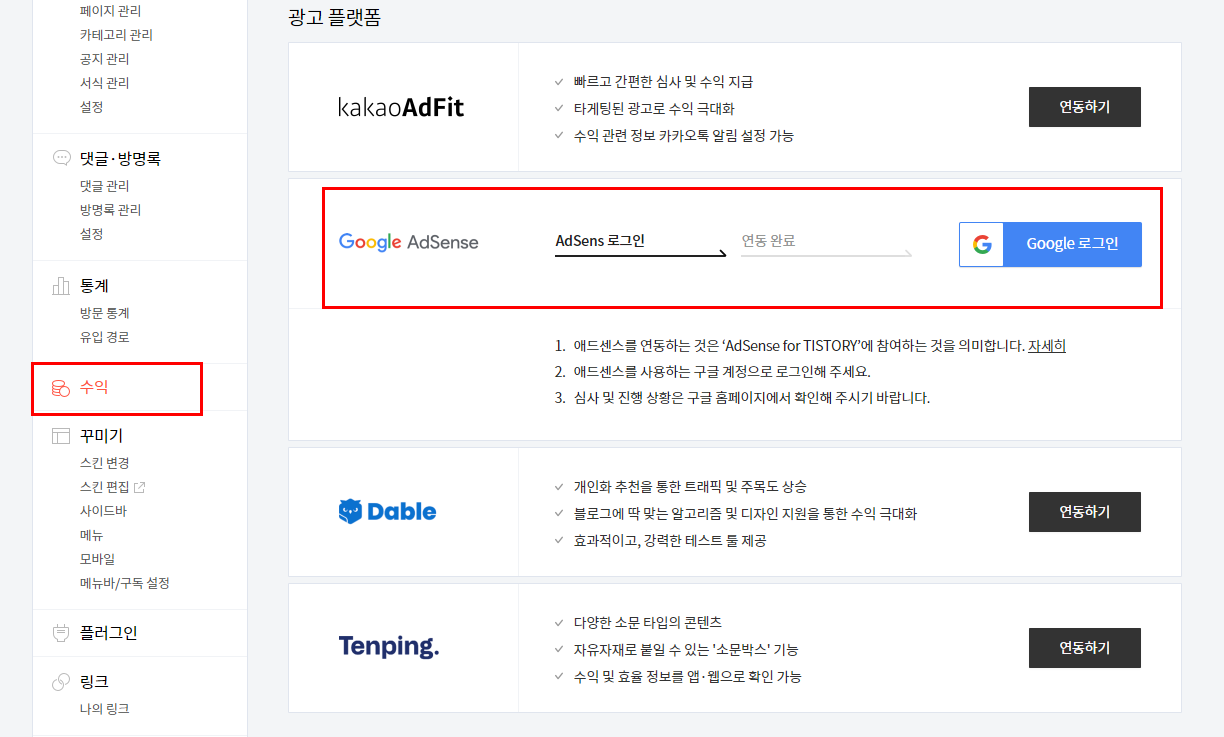Open 방명록 관리 in the sidebar

(110, 210)
